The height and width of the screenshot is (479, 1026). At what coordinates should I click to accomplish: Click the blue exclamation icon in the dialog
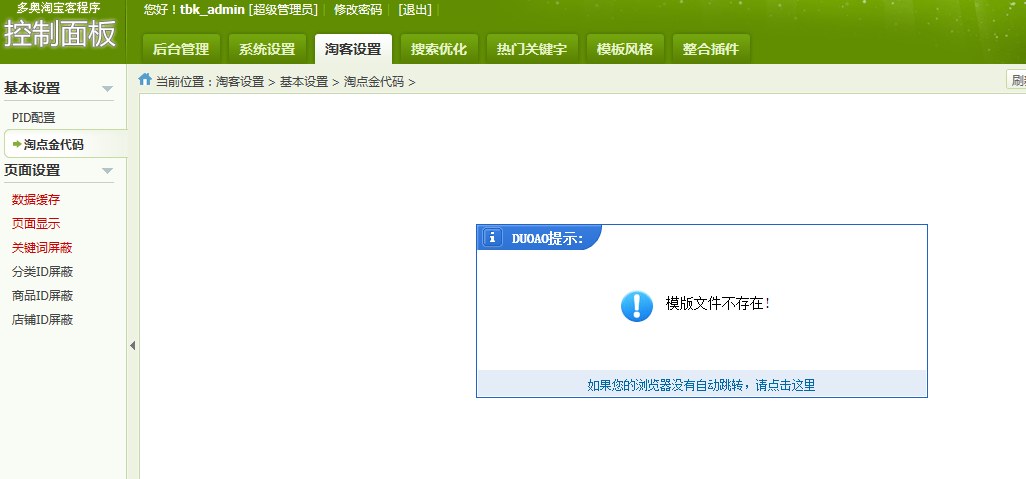[x=637, y=305]
